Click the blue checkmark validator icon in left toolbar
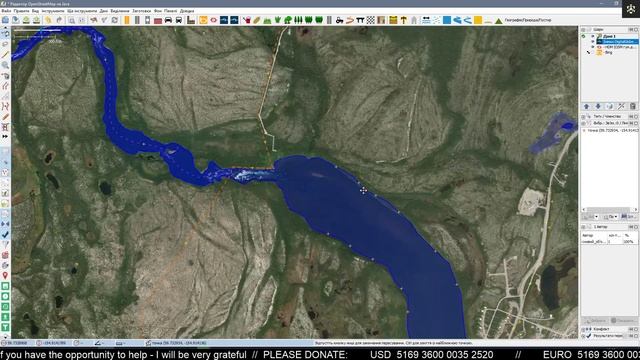Image resolution: width=640 pixels, height=360 pixels. [5, 235]
